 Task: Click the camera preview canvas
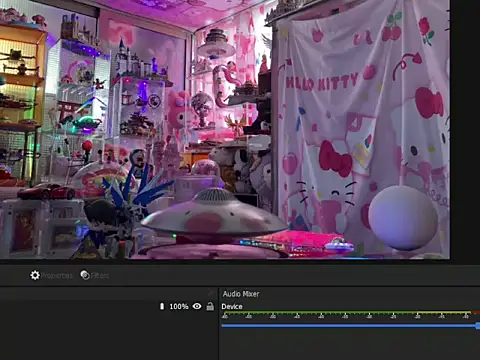coord(225,129)
